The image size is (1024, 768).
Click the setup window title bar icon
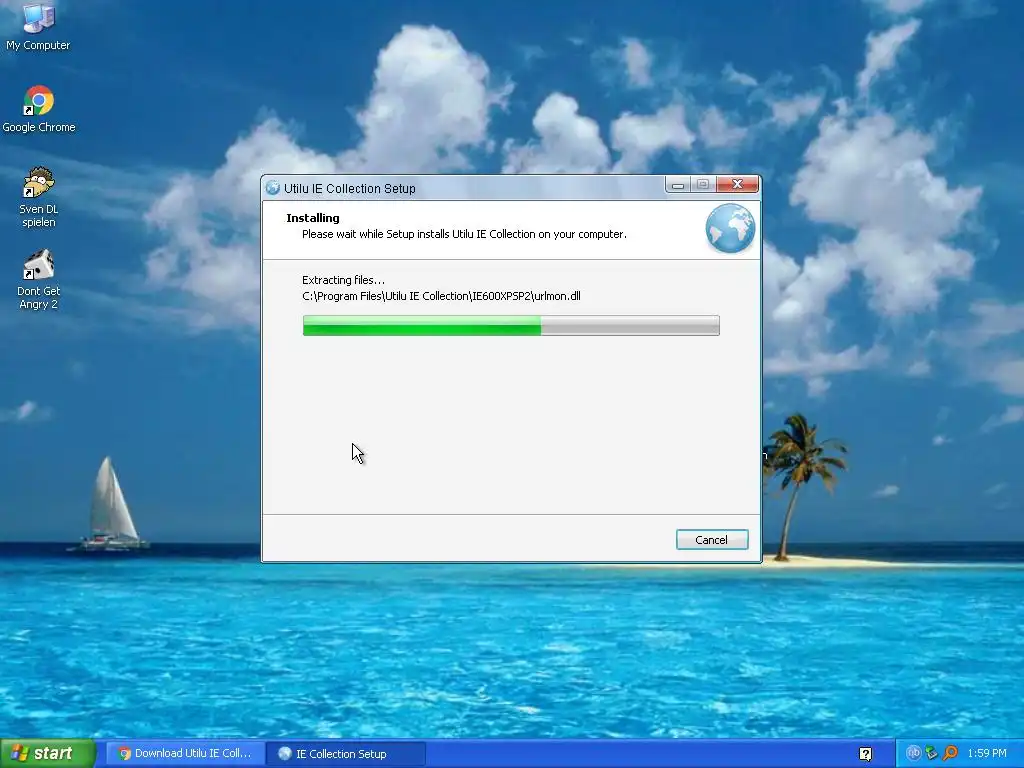coord(273,188)
